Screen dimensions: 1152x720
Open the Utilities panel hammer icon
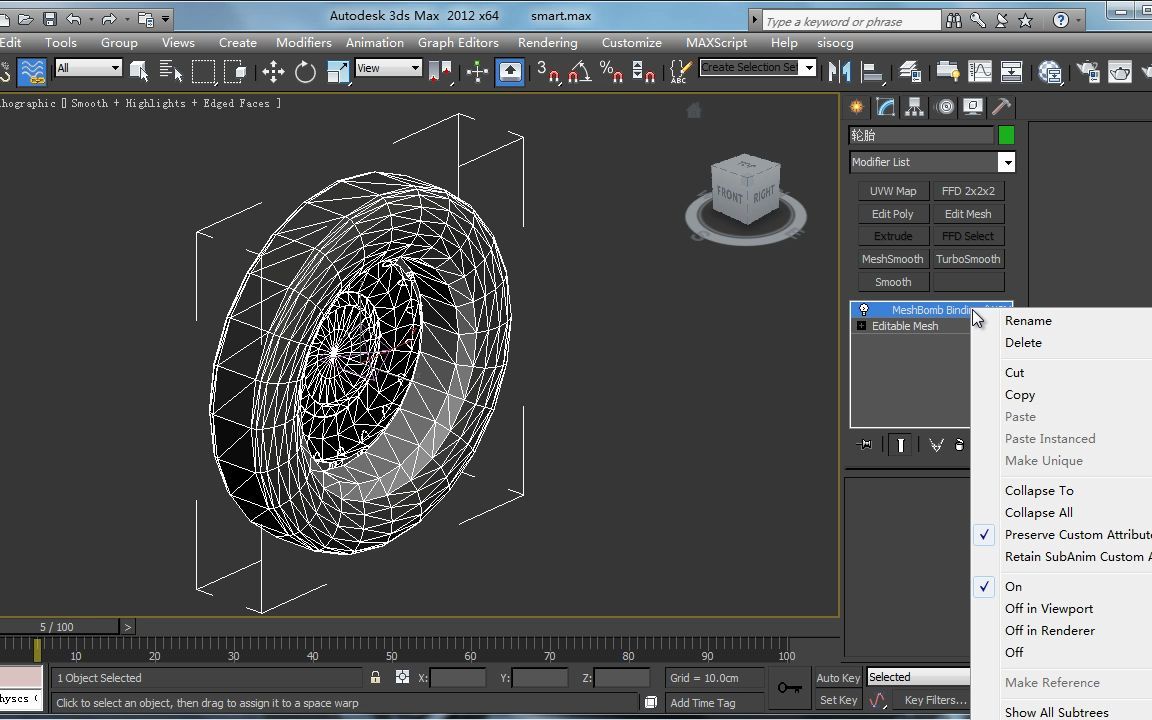click(x=1002, y=107)
